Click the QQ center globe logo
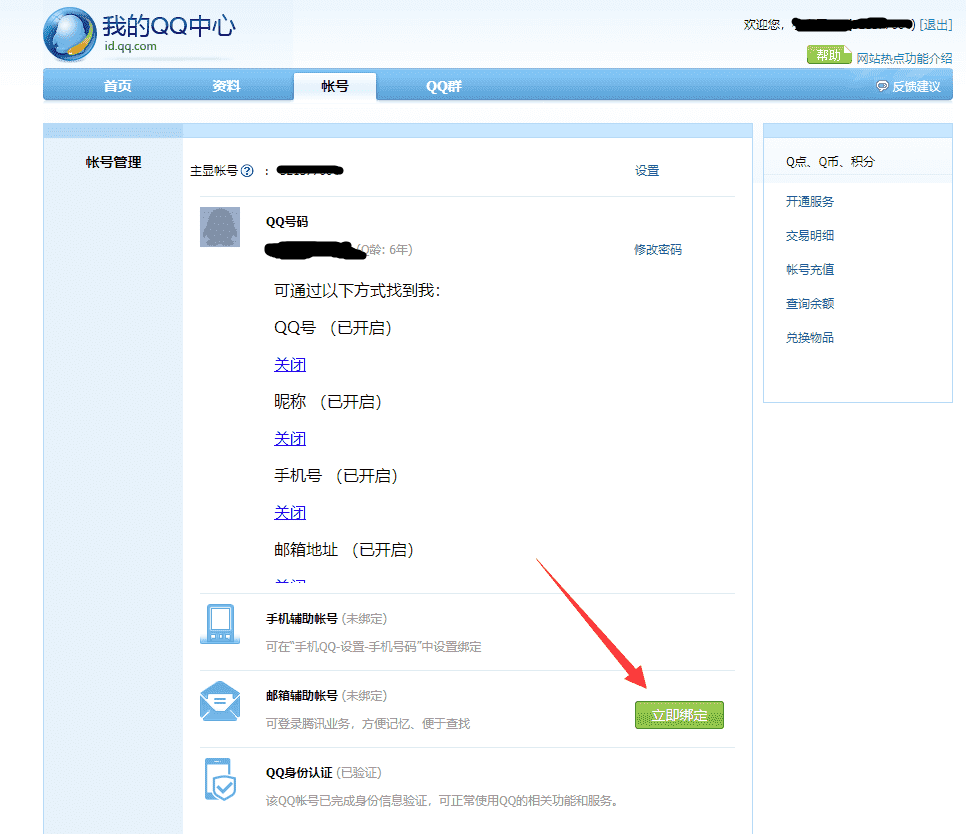Image resolution: width=966 pixels, height=834 pixels. point(70,34)
